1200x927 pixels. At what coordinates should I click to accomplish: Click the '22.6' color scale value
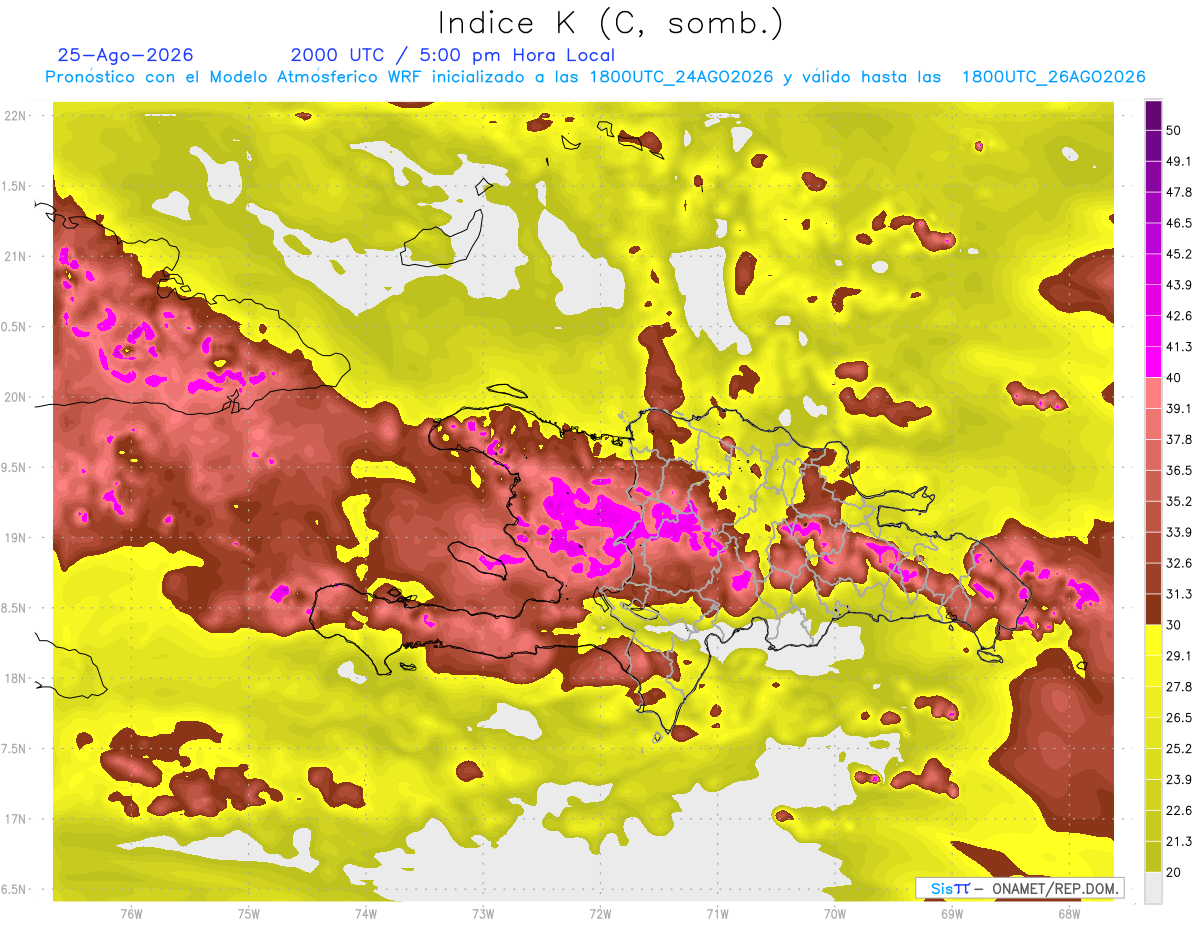point(1179,810)
